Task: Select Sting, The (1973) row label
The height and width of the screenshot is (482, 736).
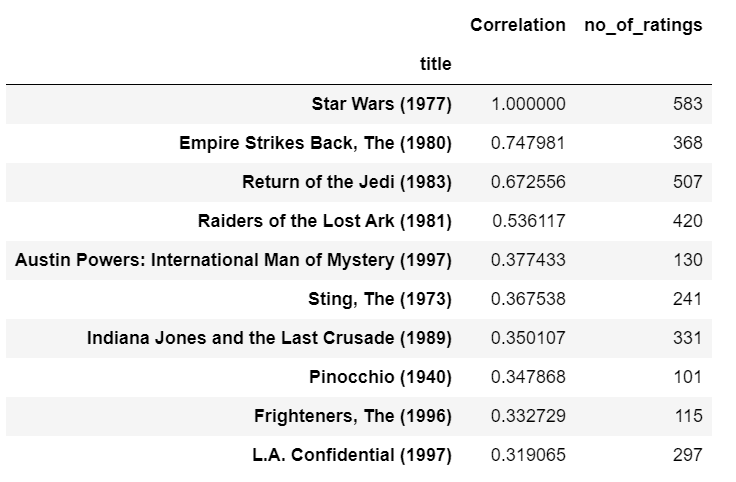Action: click(x=380, y=299)
